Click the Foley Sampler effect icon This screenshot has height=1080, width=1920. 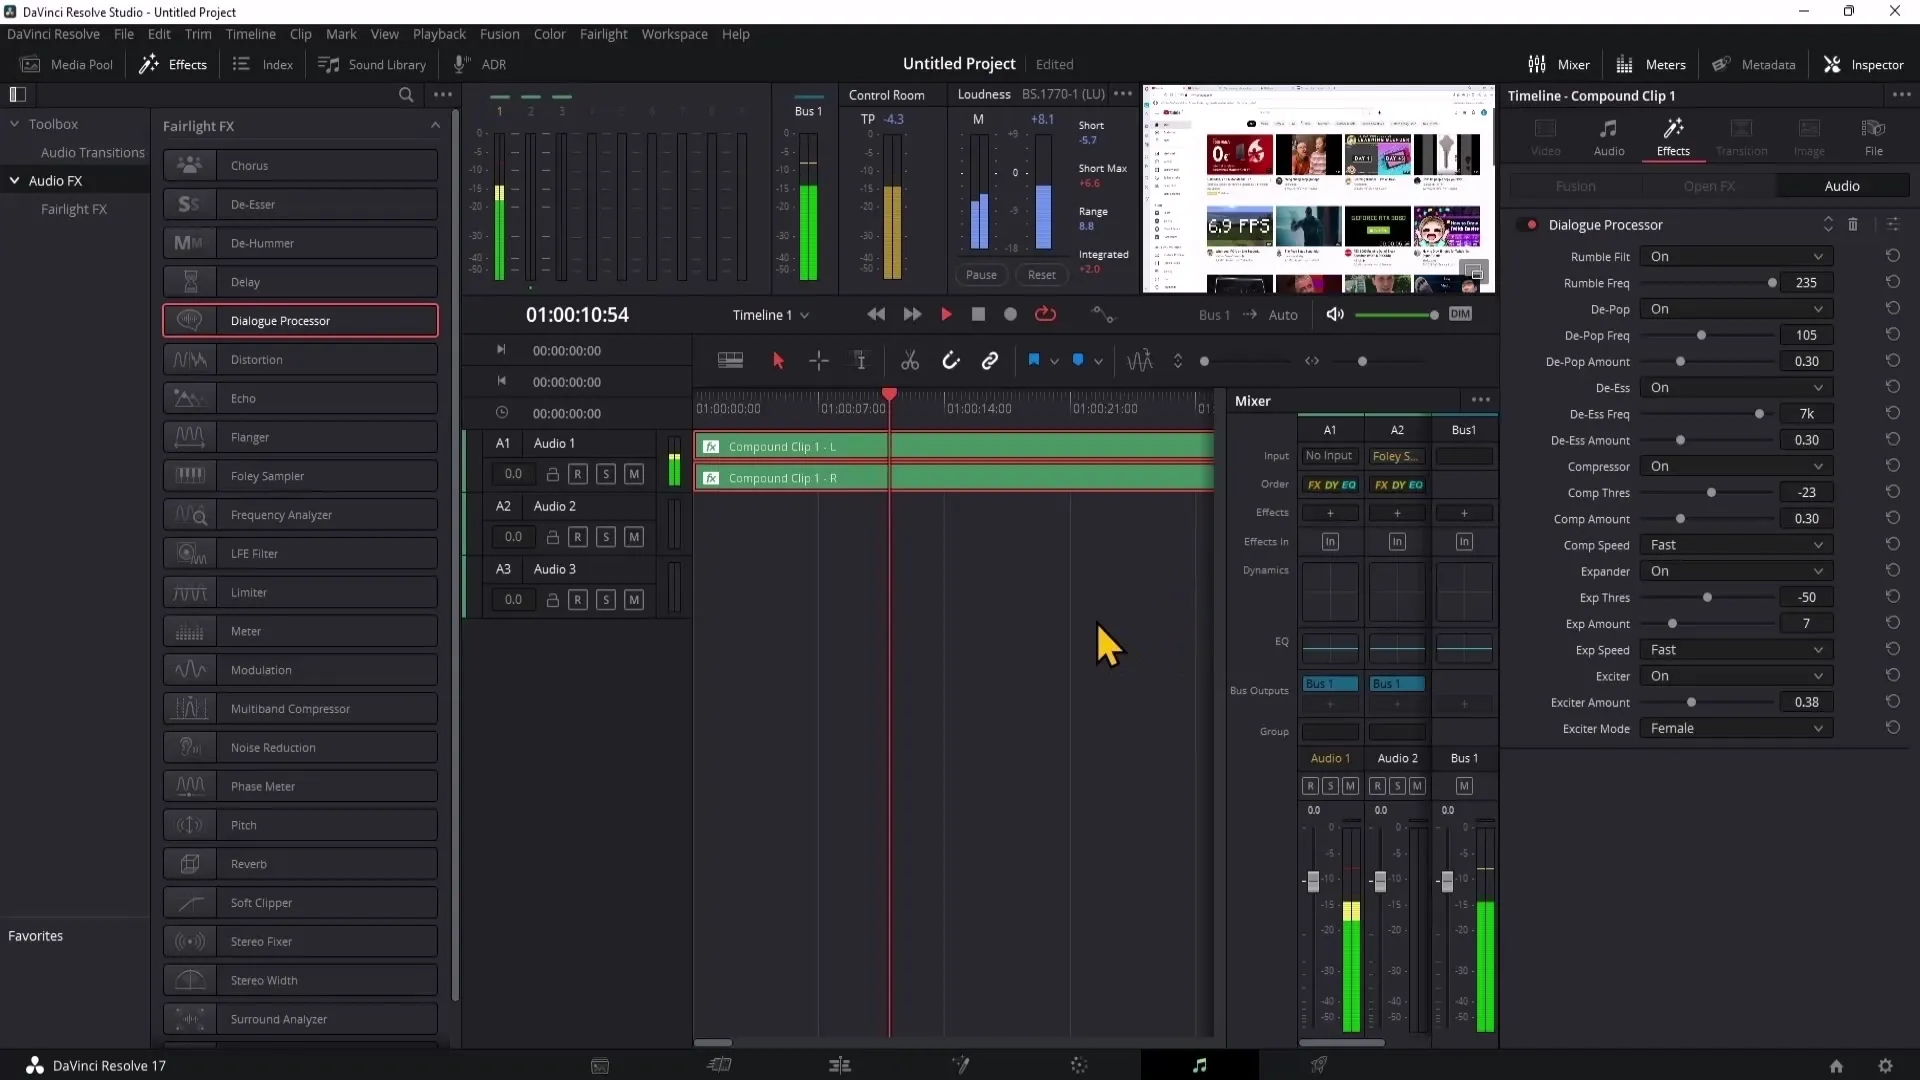click(x=189, y=476)
